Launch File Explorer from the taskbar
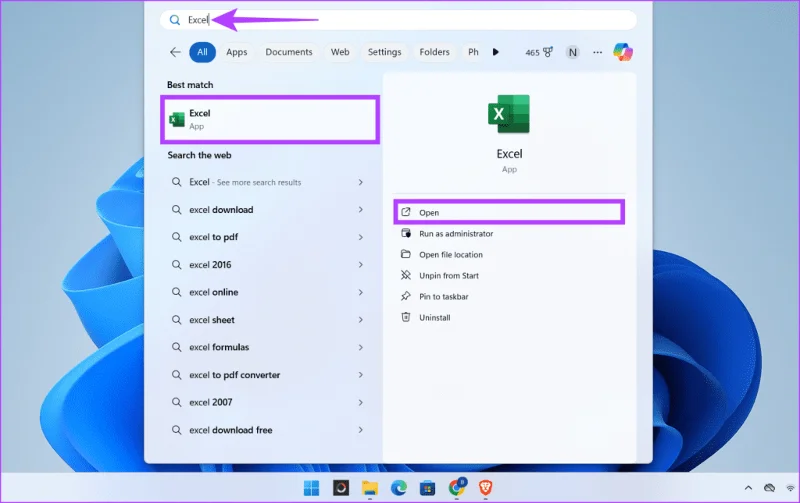 pyautogui.click(x=370, y=488)
